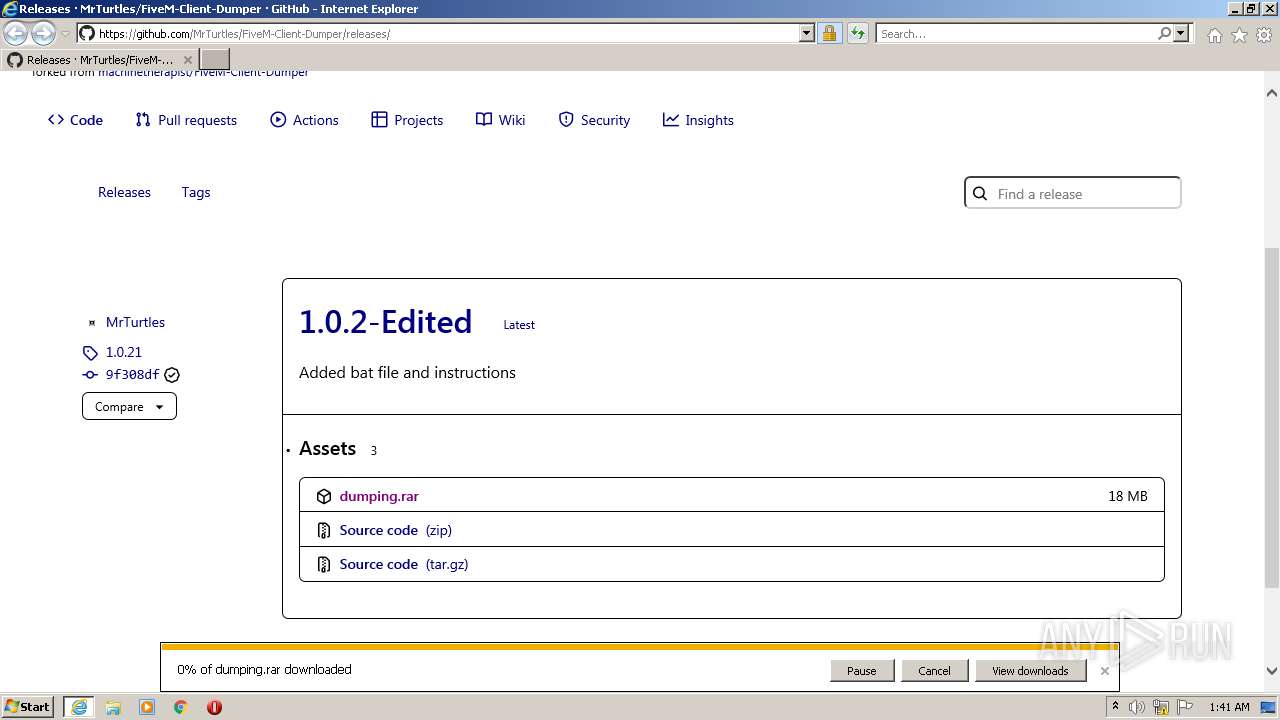Image resolution: width=1280 pixels, height=720 pixels.
Task: Click the scrollbar down arrow
Action: pos(1271,671)
